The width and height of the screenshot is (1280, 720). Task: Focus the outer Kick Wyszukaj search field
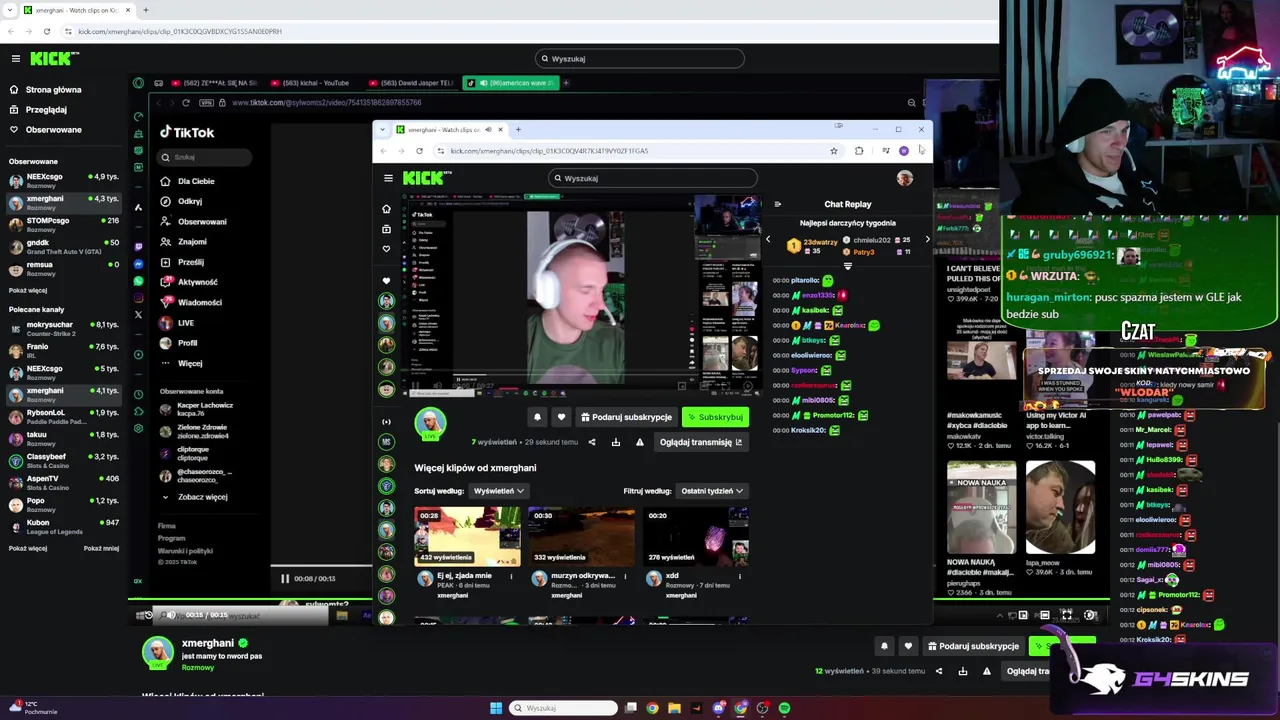[x=640, y=59]
